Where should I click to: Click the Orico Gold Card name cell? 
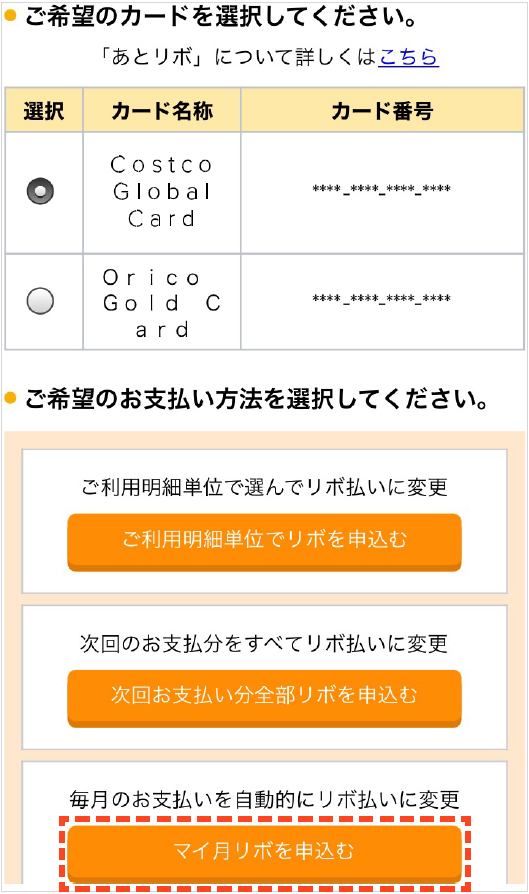click(x=162, y=302)
